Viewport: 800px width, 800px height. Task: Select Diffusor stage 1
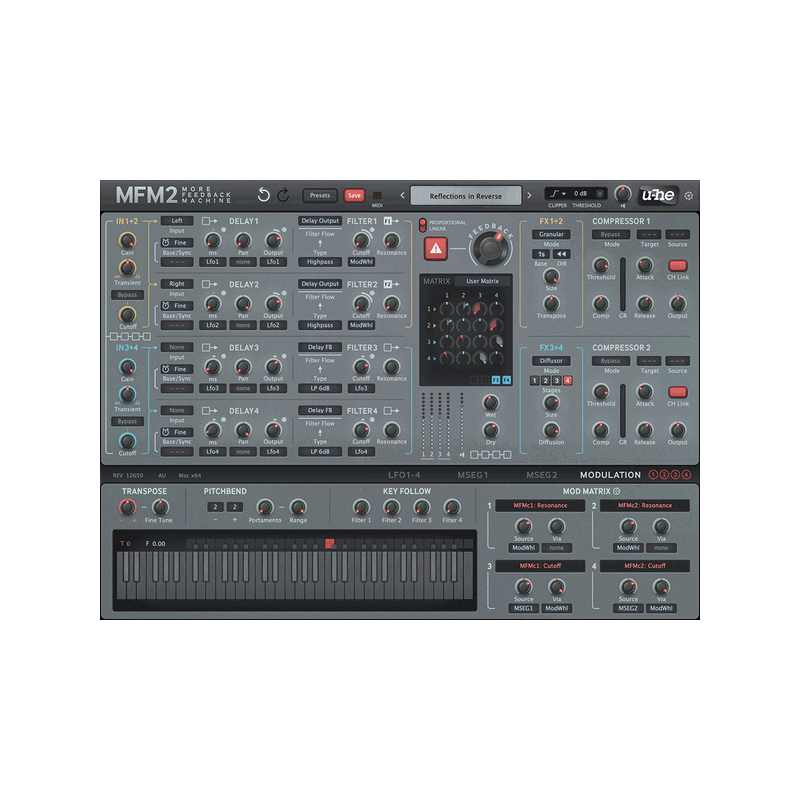pyautogui.click(x=535, y=381)
